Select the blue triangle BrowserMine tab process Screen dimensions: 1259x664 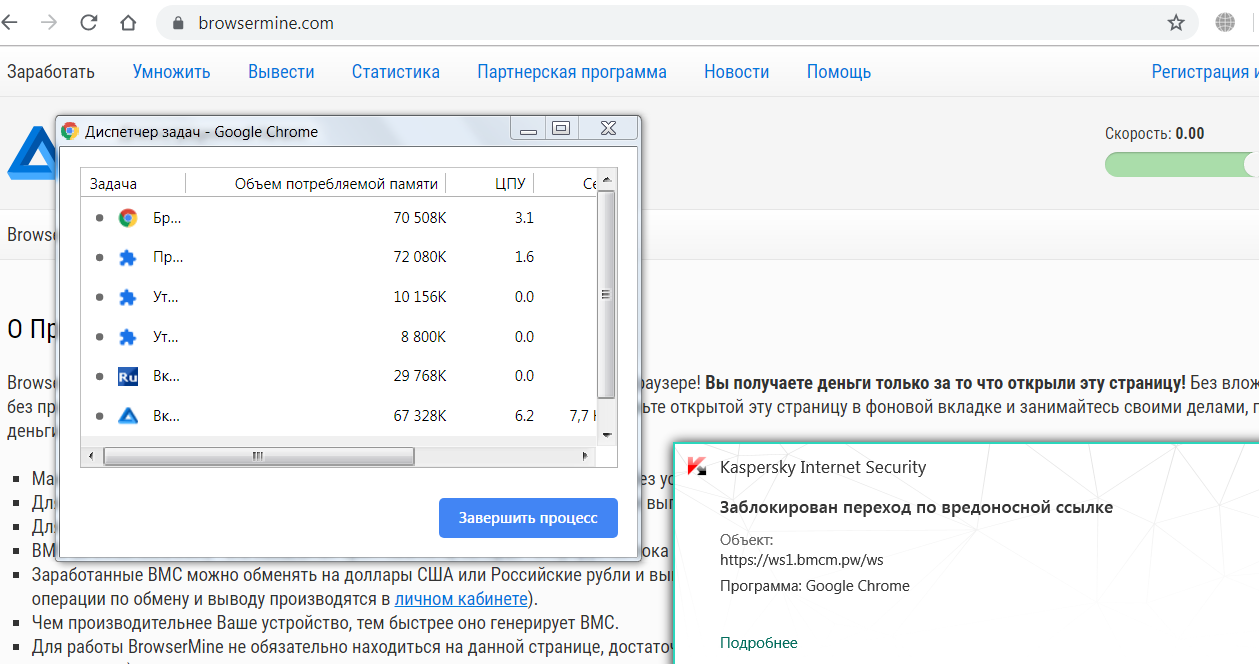point(127,416)
